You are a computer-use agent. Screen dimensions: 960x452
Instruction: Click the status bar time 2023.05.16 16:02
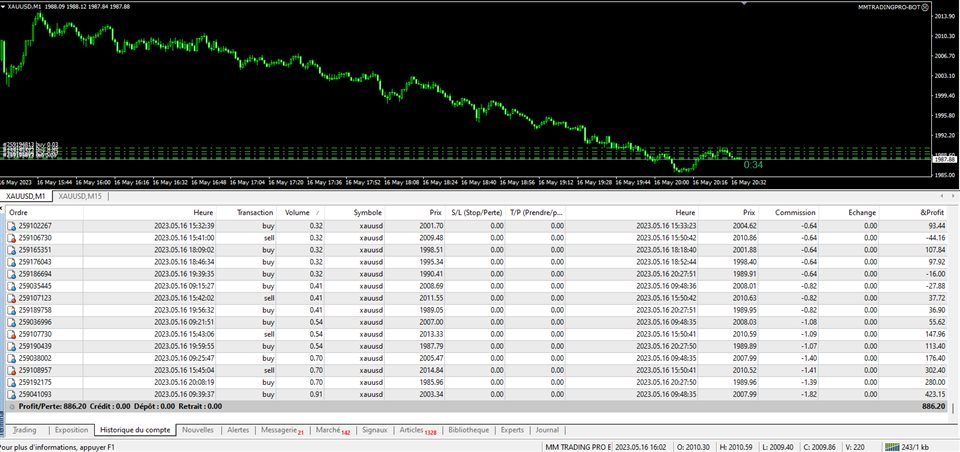pos(640,446)
